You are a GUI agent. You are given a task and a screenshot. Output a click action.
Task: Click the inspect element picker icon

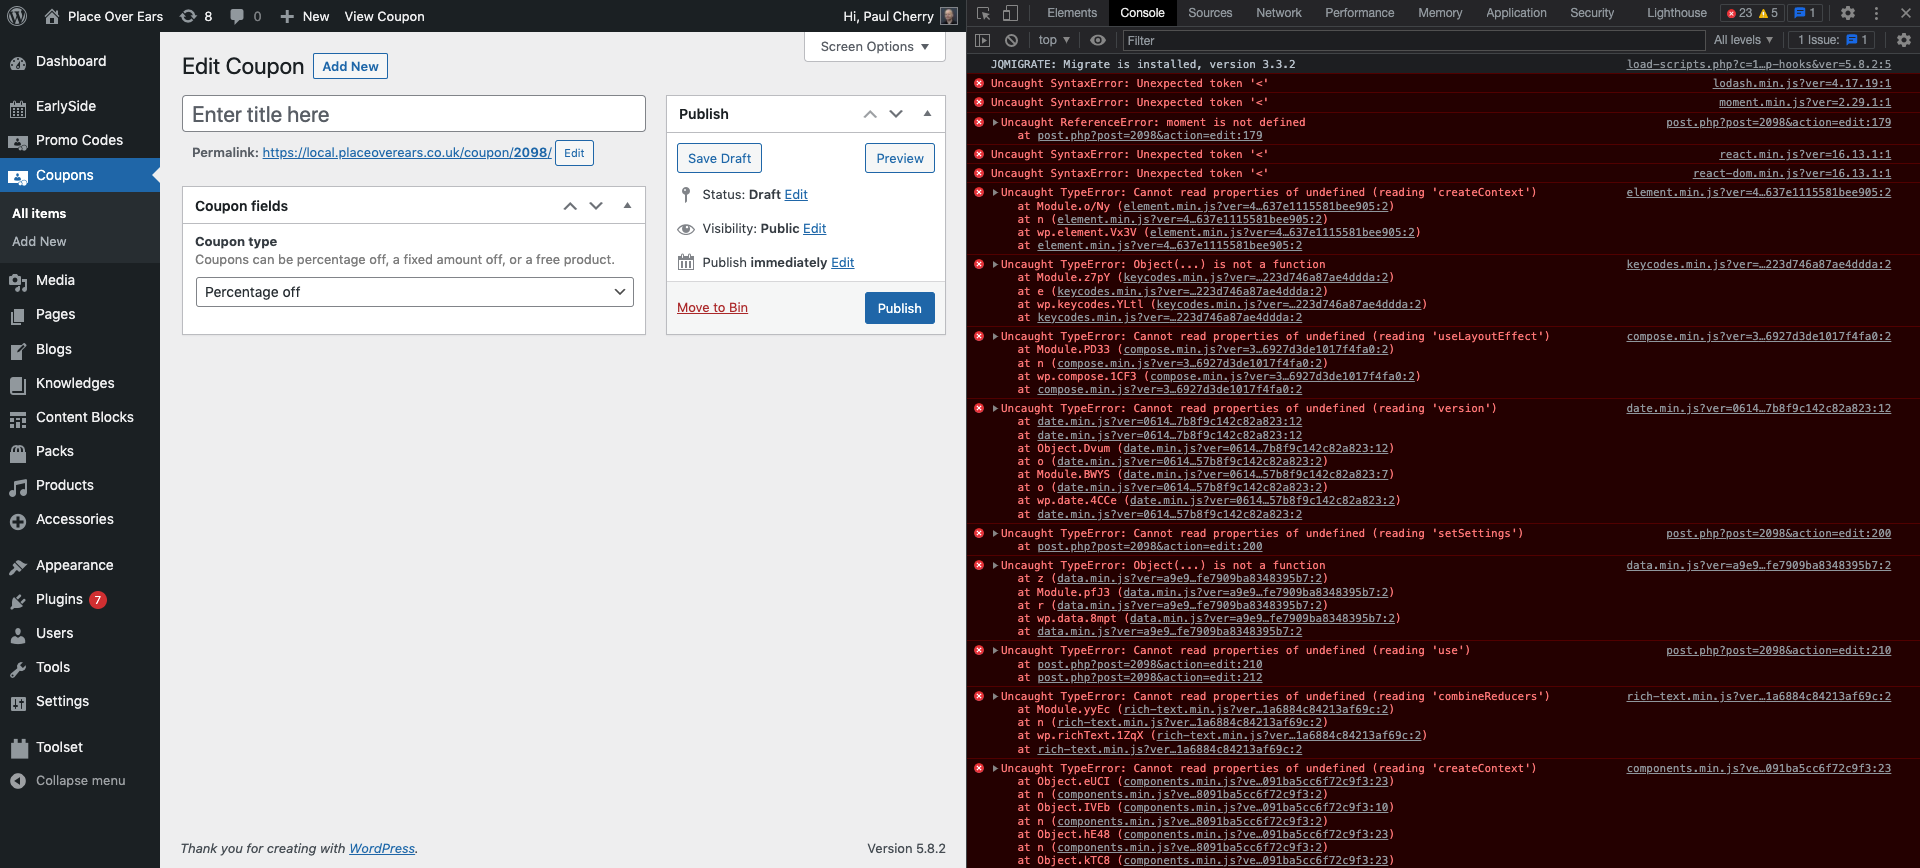(983, 13)
